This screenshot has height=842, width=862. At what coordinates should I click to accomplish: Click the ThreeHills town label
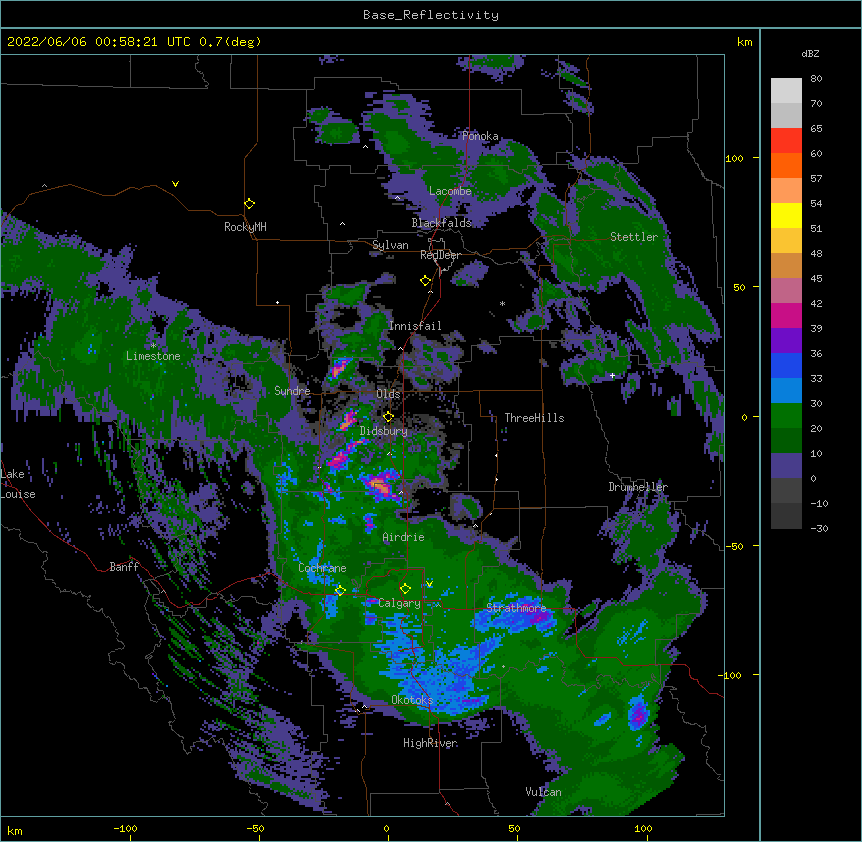click(534, 418)
